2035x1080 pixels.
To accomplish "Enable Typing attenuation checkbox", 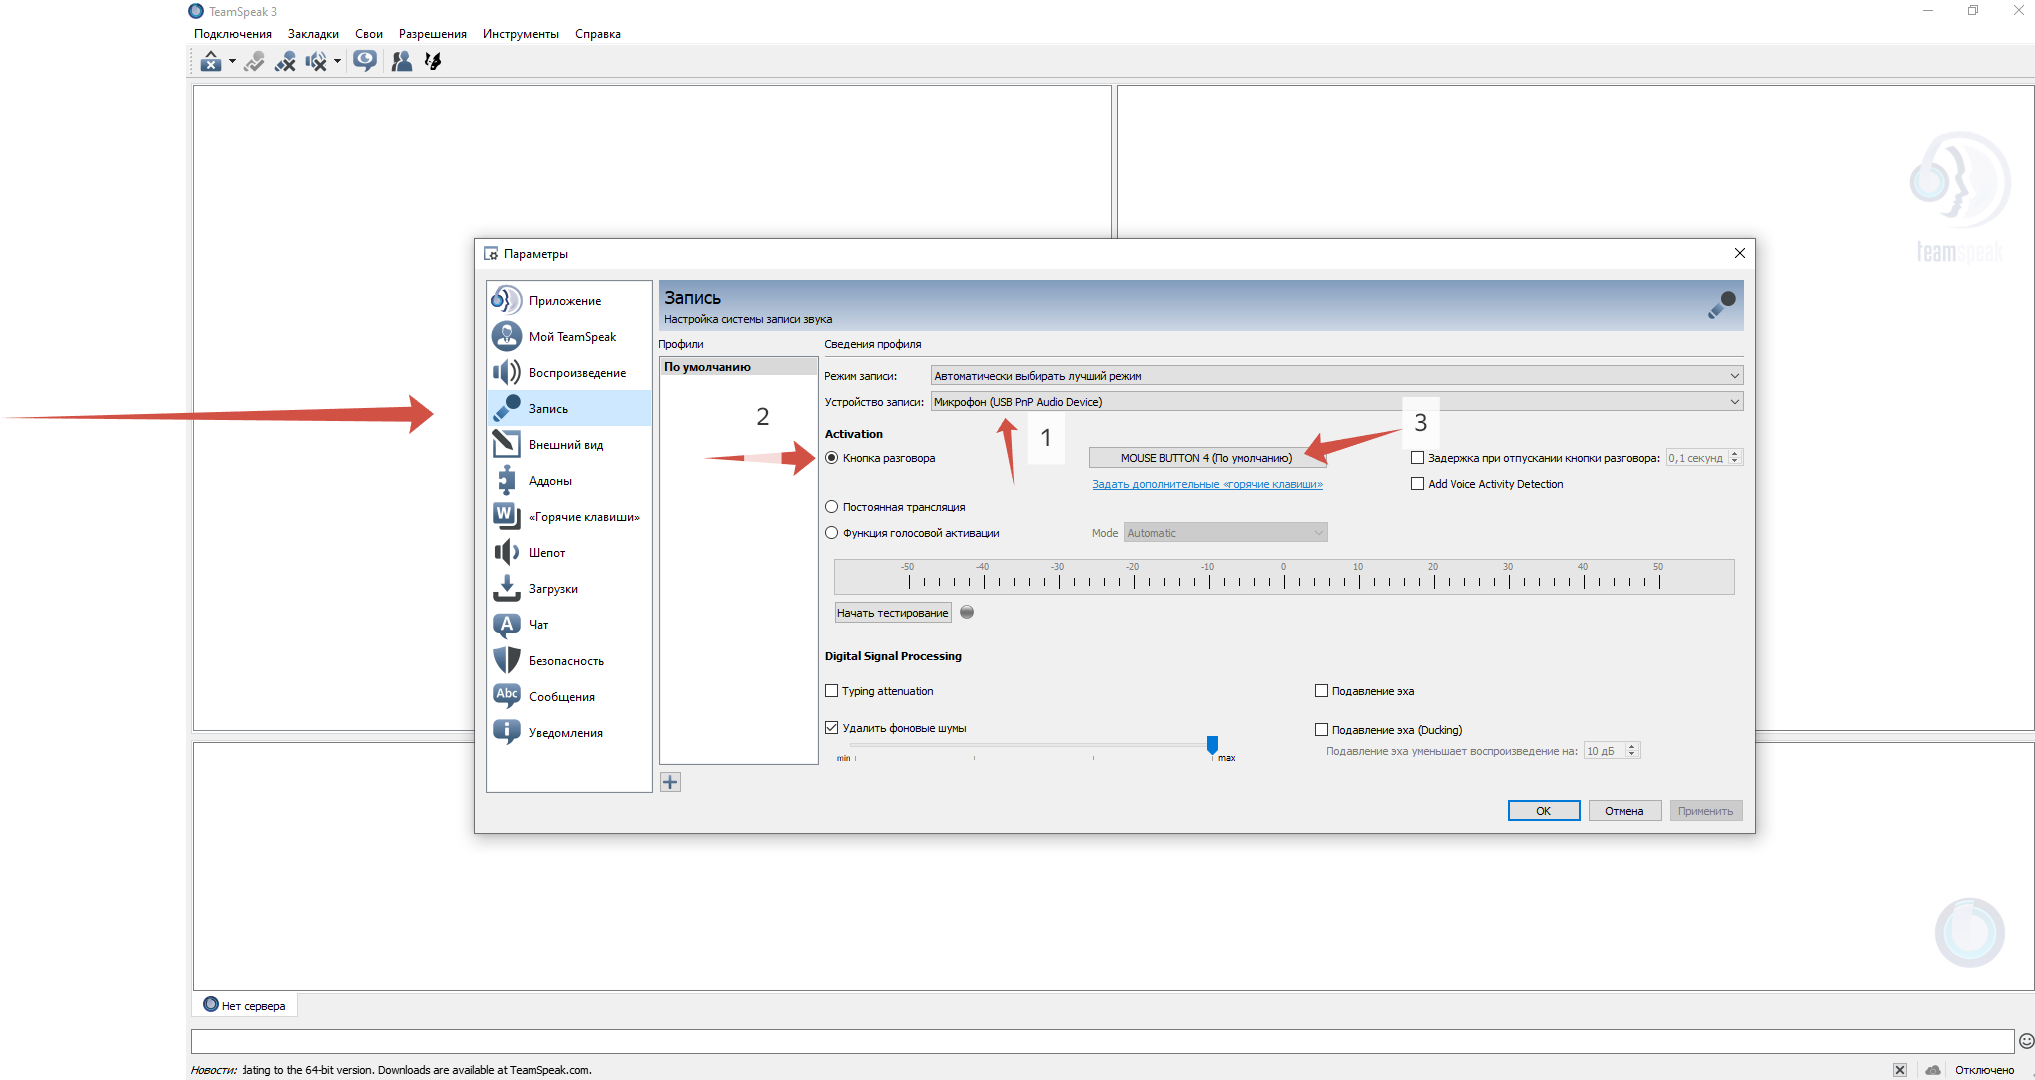I will coord(831,691).
